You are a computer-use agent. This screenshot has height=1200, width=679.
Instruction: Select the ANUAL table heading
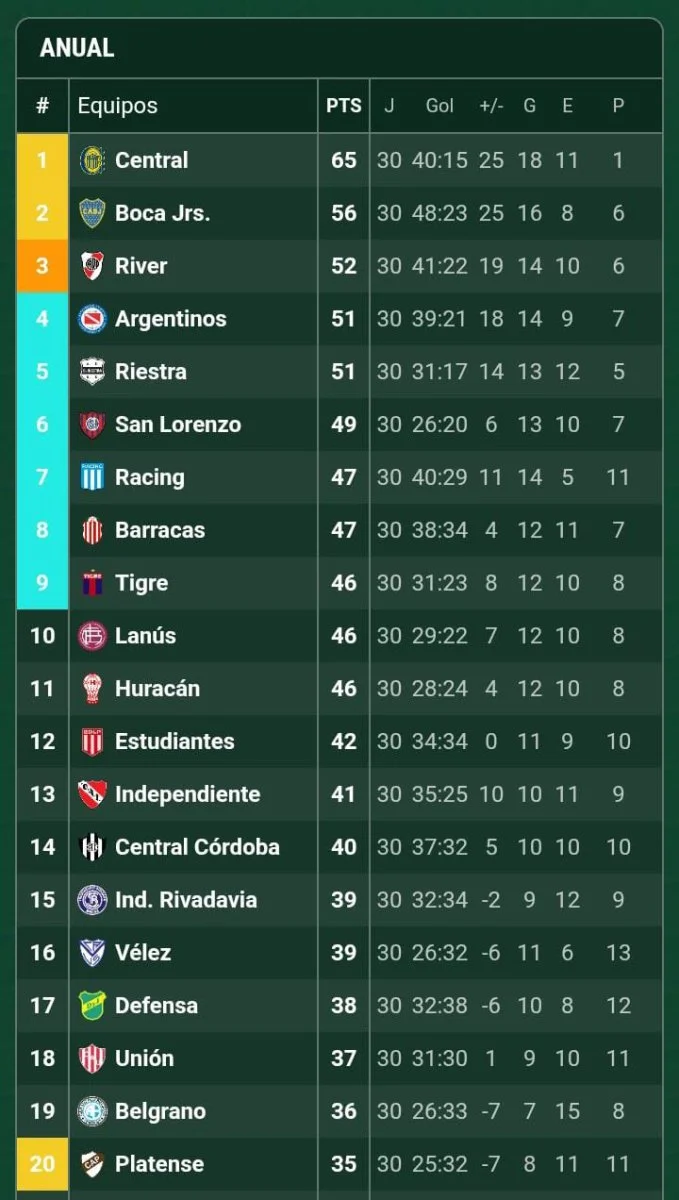pyautogui.click(x=77, y=48)
